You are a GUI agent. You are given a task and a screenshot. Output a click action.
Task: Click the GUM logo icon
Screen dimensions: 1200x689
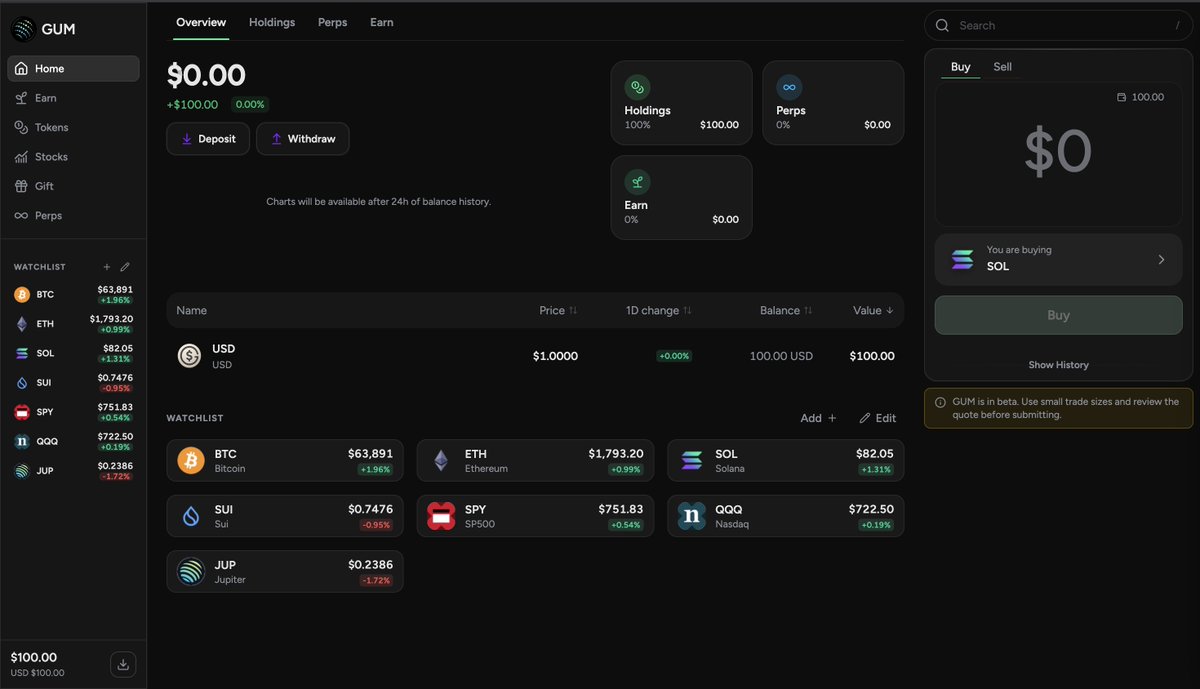[x=23, y=29]
